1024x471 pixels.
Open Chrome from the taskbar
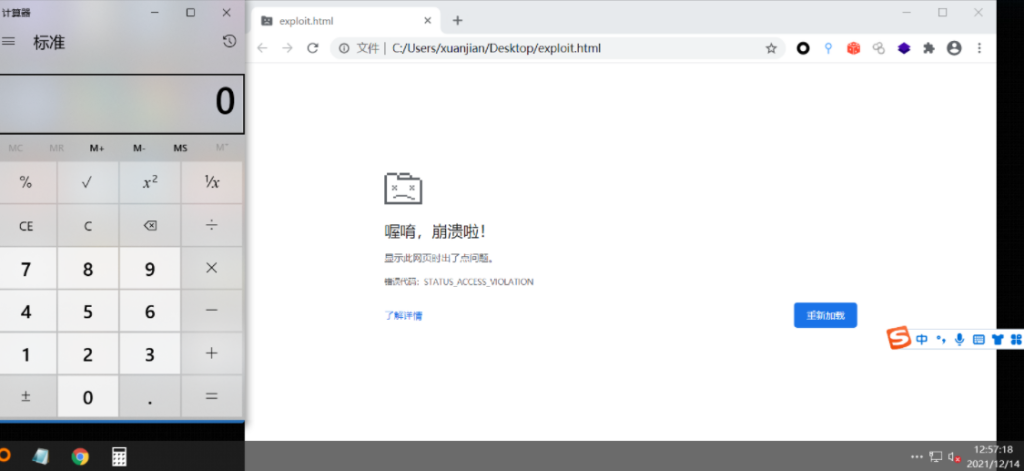tap(80, 457)
